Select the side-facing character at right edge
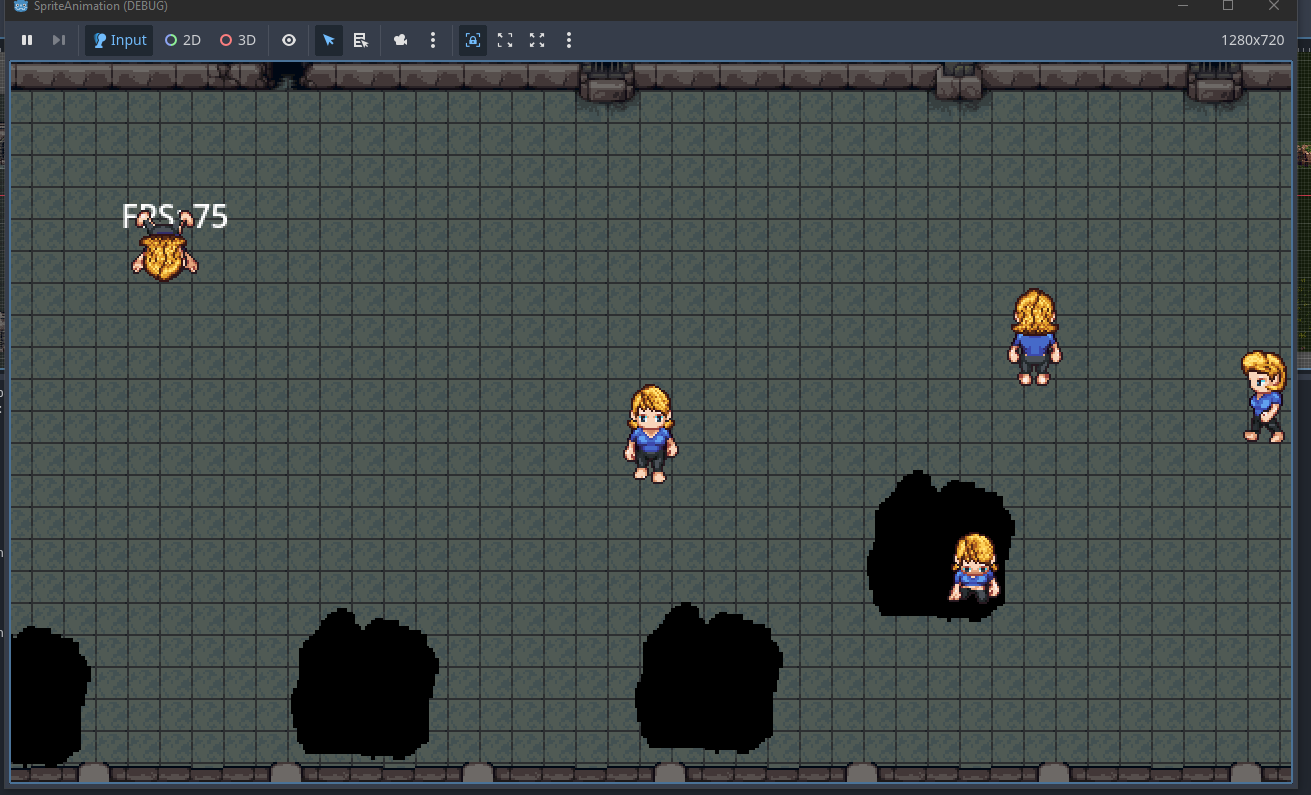Screen dimensions: 1311x795 (x=1264, y=396)
